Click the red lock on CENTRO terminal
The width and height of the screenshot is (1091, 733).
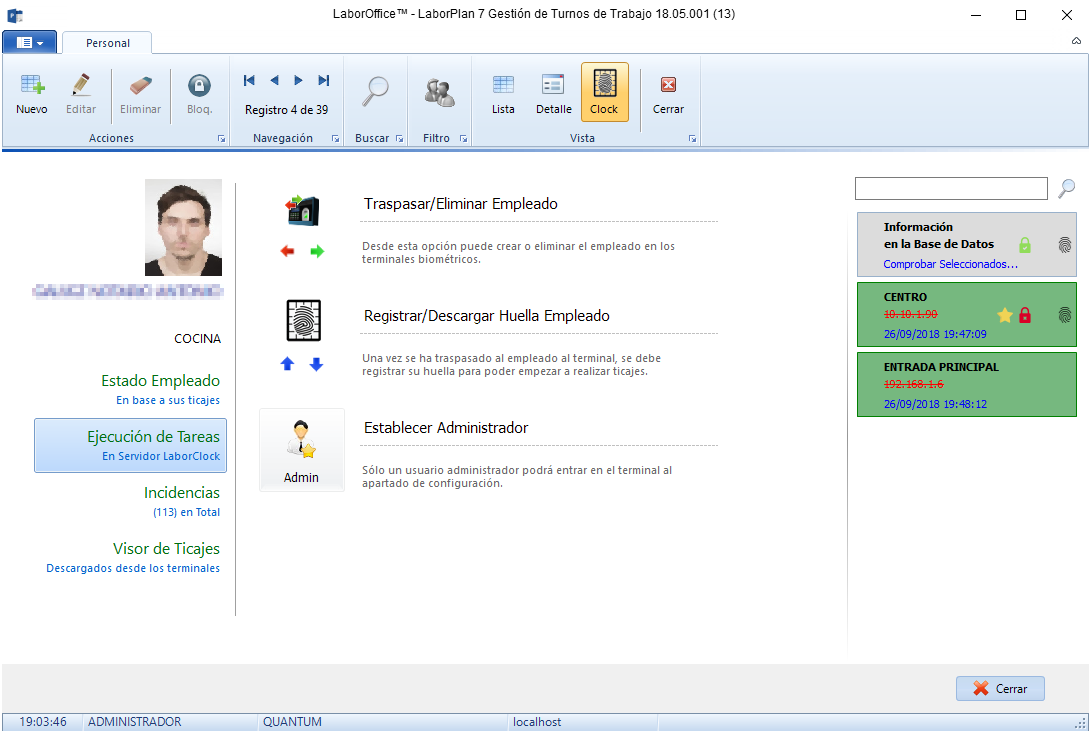pos(1025,315)
